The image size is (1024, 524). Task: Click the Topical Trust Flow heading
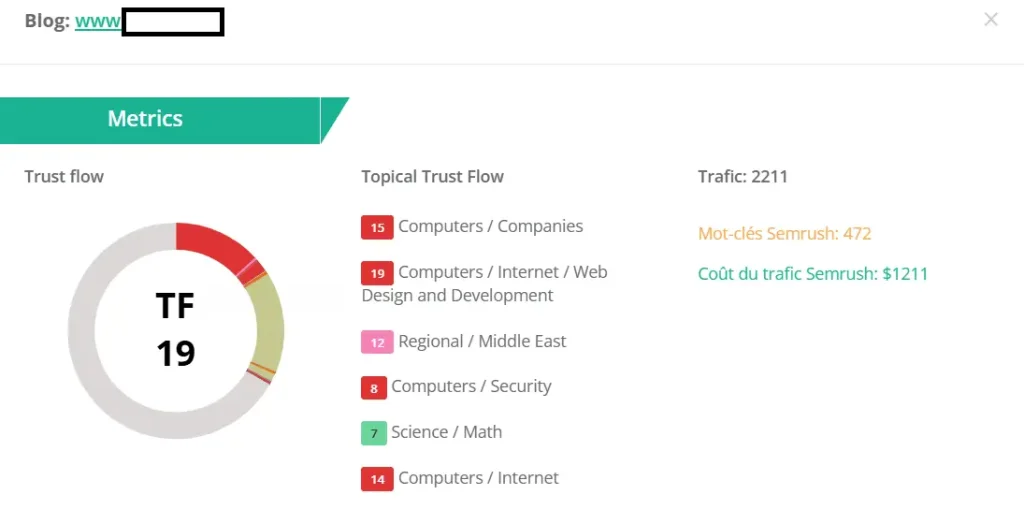coord(432,177)
